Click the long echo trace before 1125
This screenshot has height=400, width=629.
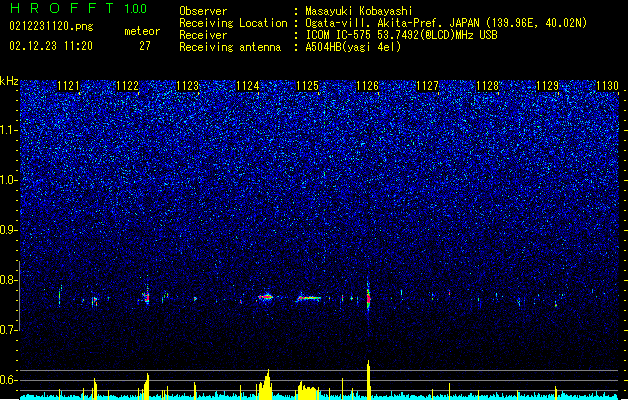click(308, 298)
